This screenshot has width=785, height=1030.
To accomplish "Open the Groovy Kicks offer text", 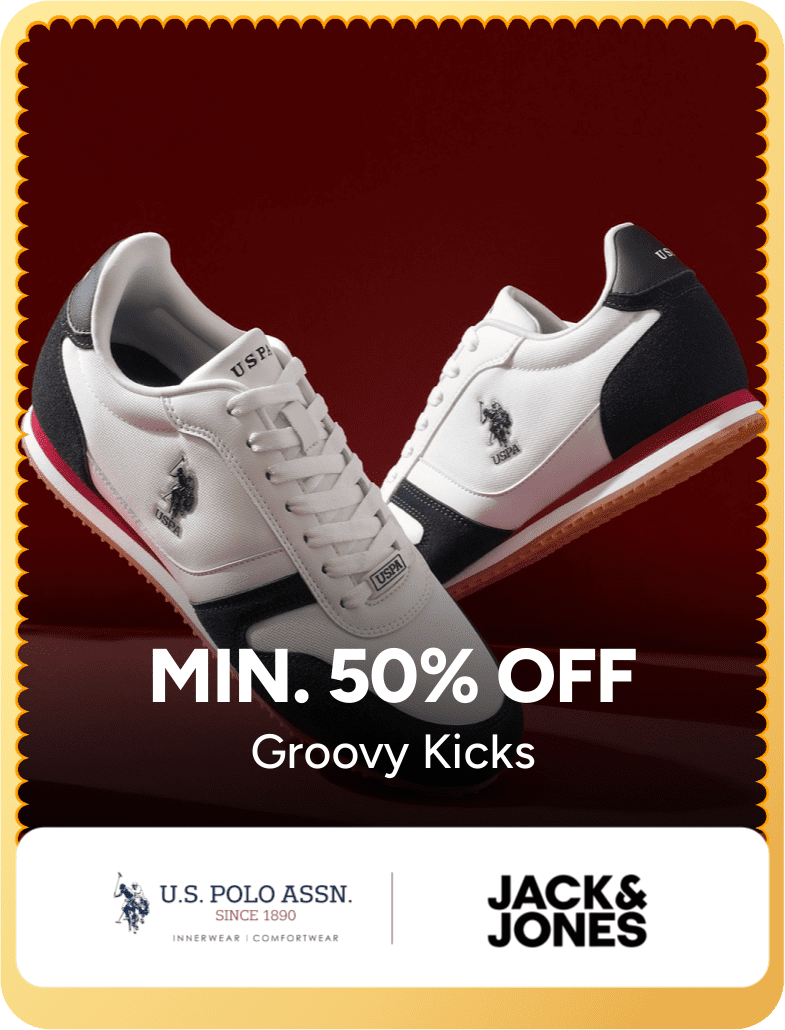I will point(393,753).
